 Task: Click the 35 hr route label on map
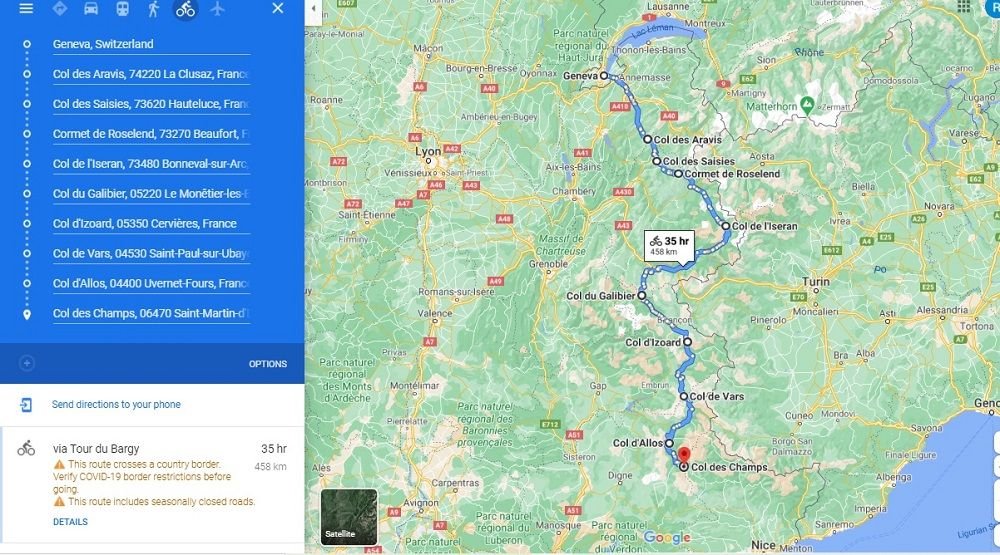[x=669, y=246]
